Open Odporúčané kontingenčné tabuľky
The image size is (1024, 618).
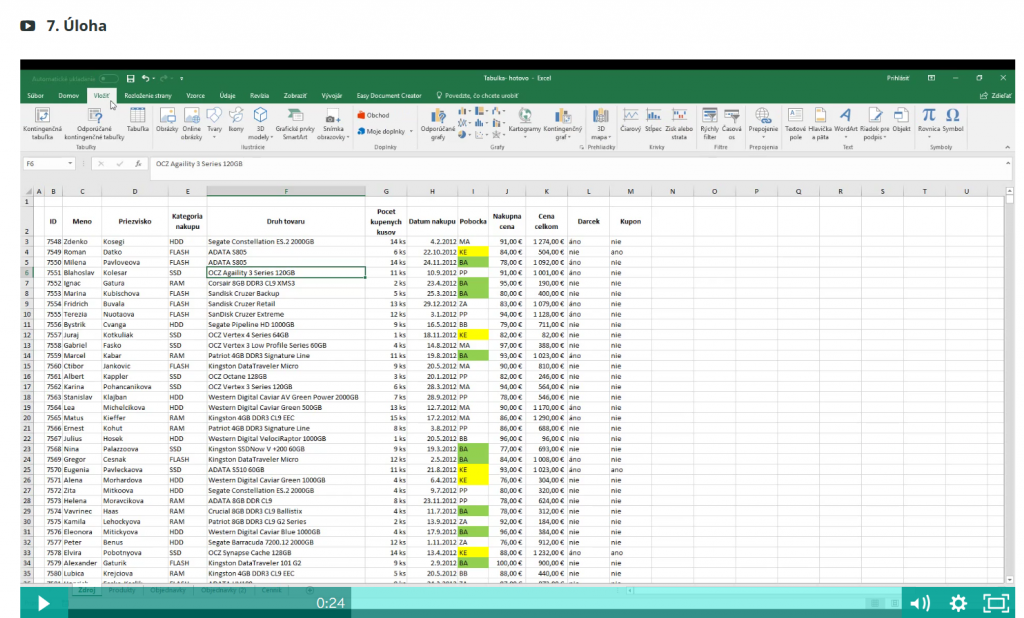coord(95,123)
